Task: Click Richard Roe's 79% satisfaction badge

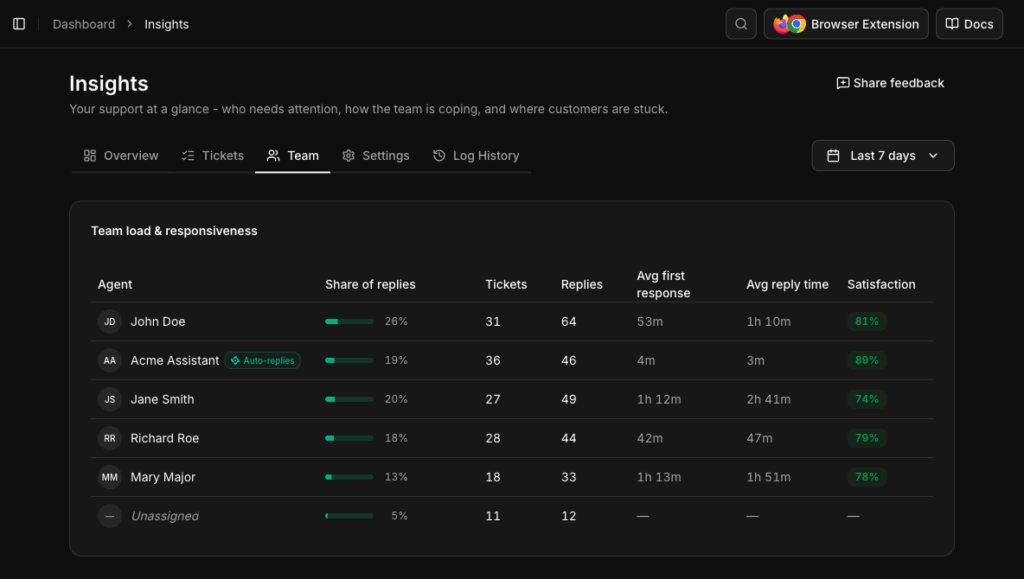Action: click(x=867, y=438)
